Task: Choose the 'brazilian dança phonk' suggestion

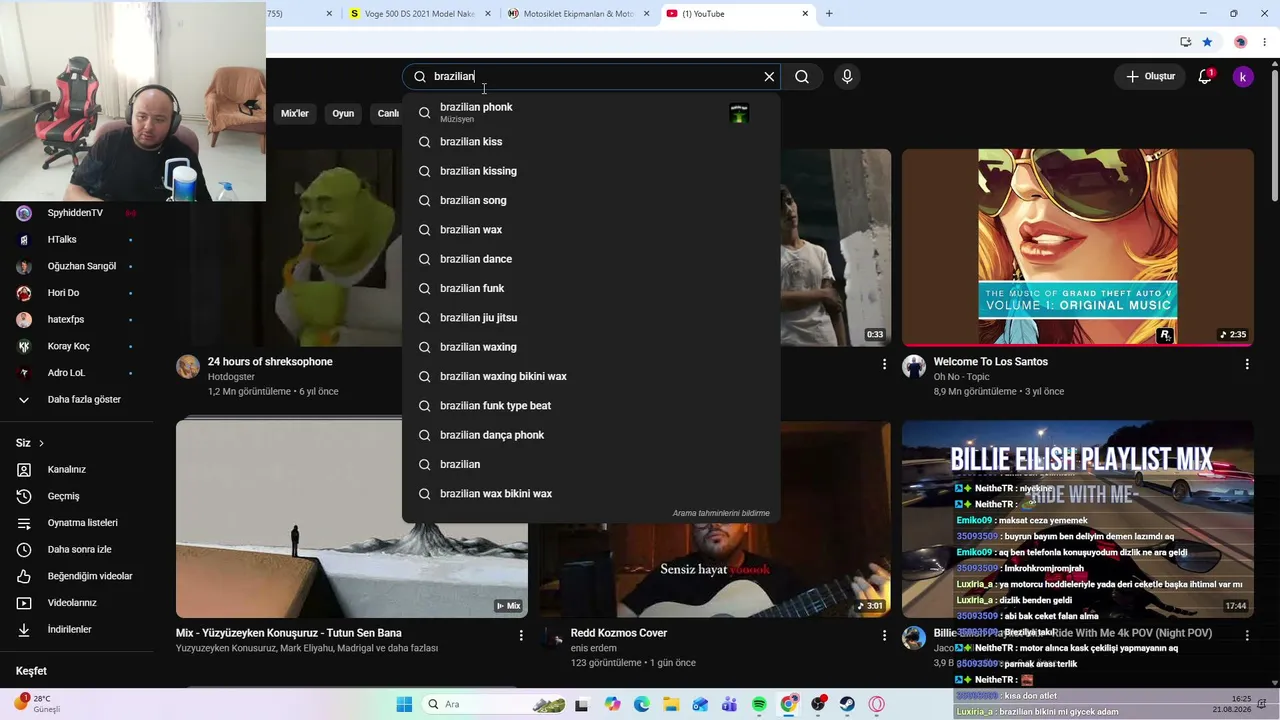Action: coord(591,435)
